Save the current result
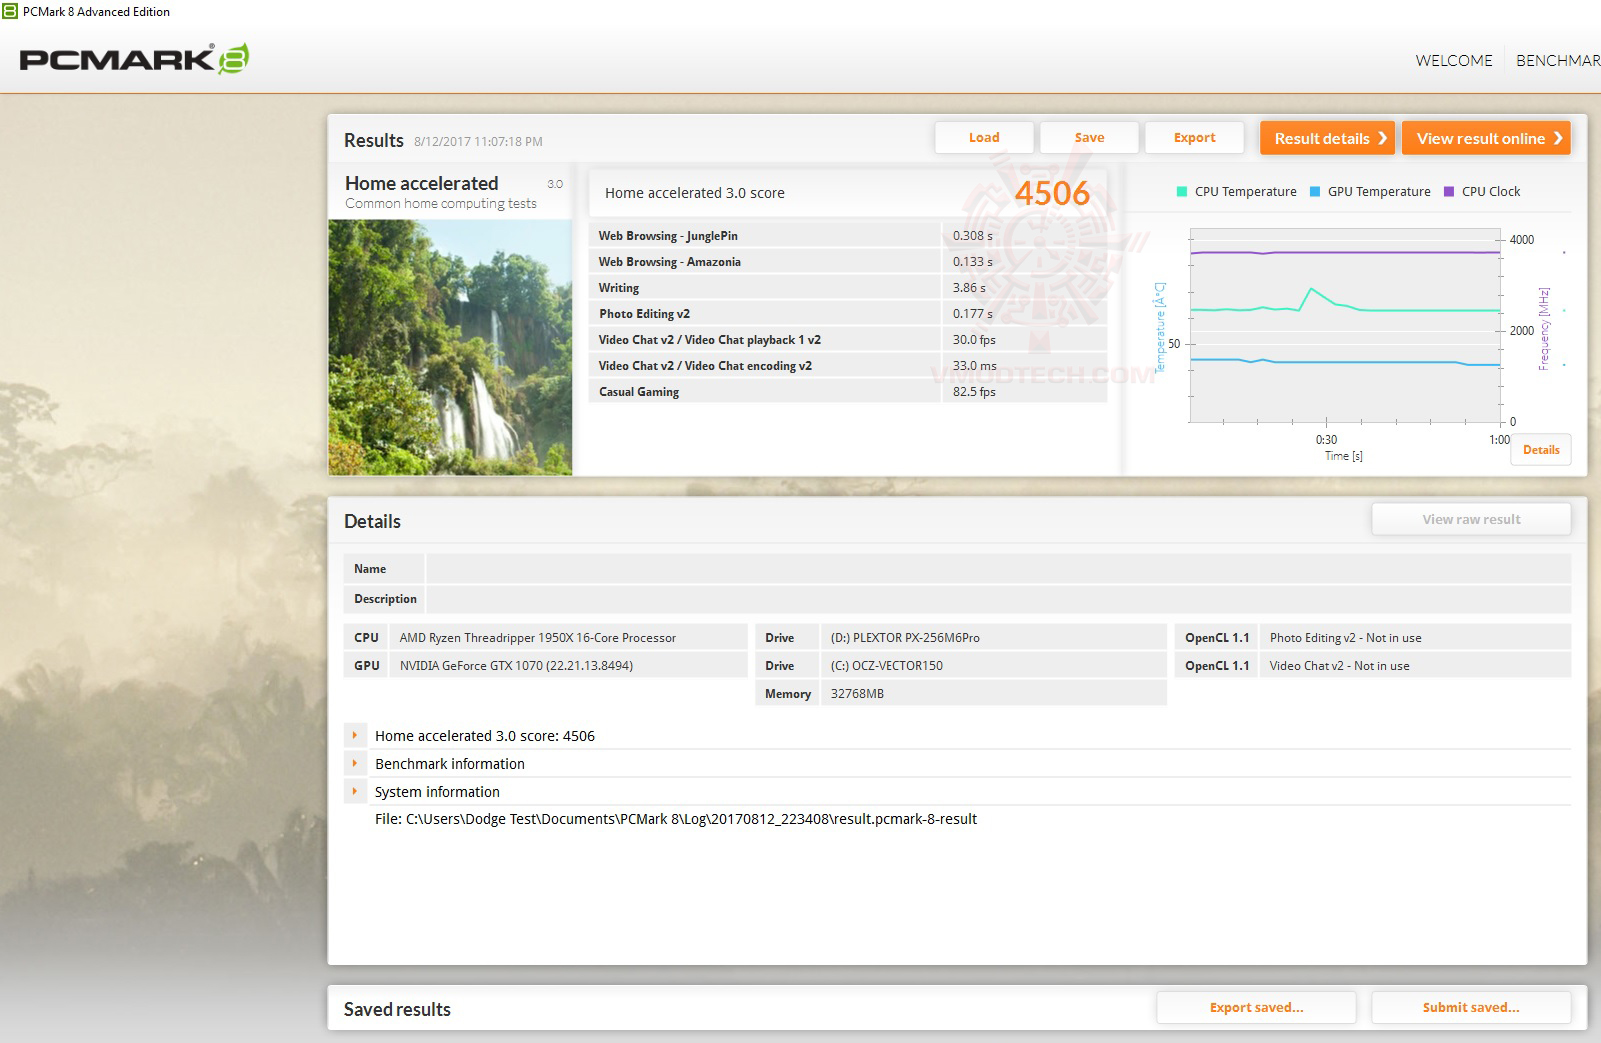The image size is (1601, 1043). 1089,138
